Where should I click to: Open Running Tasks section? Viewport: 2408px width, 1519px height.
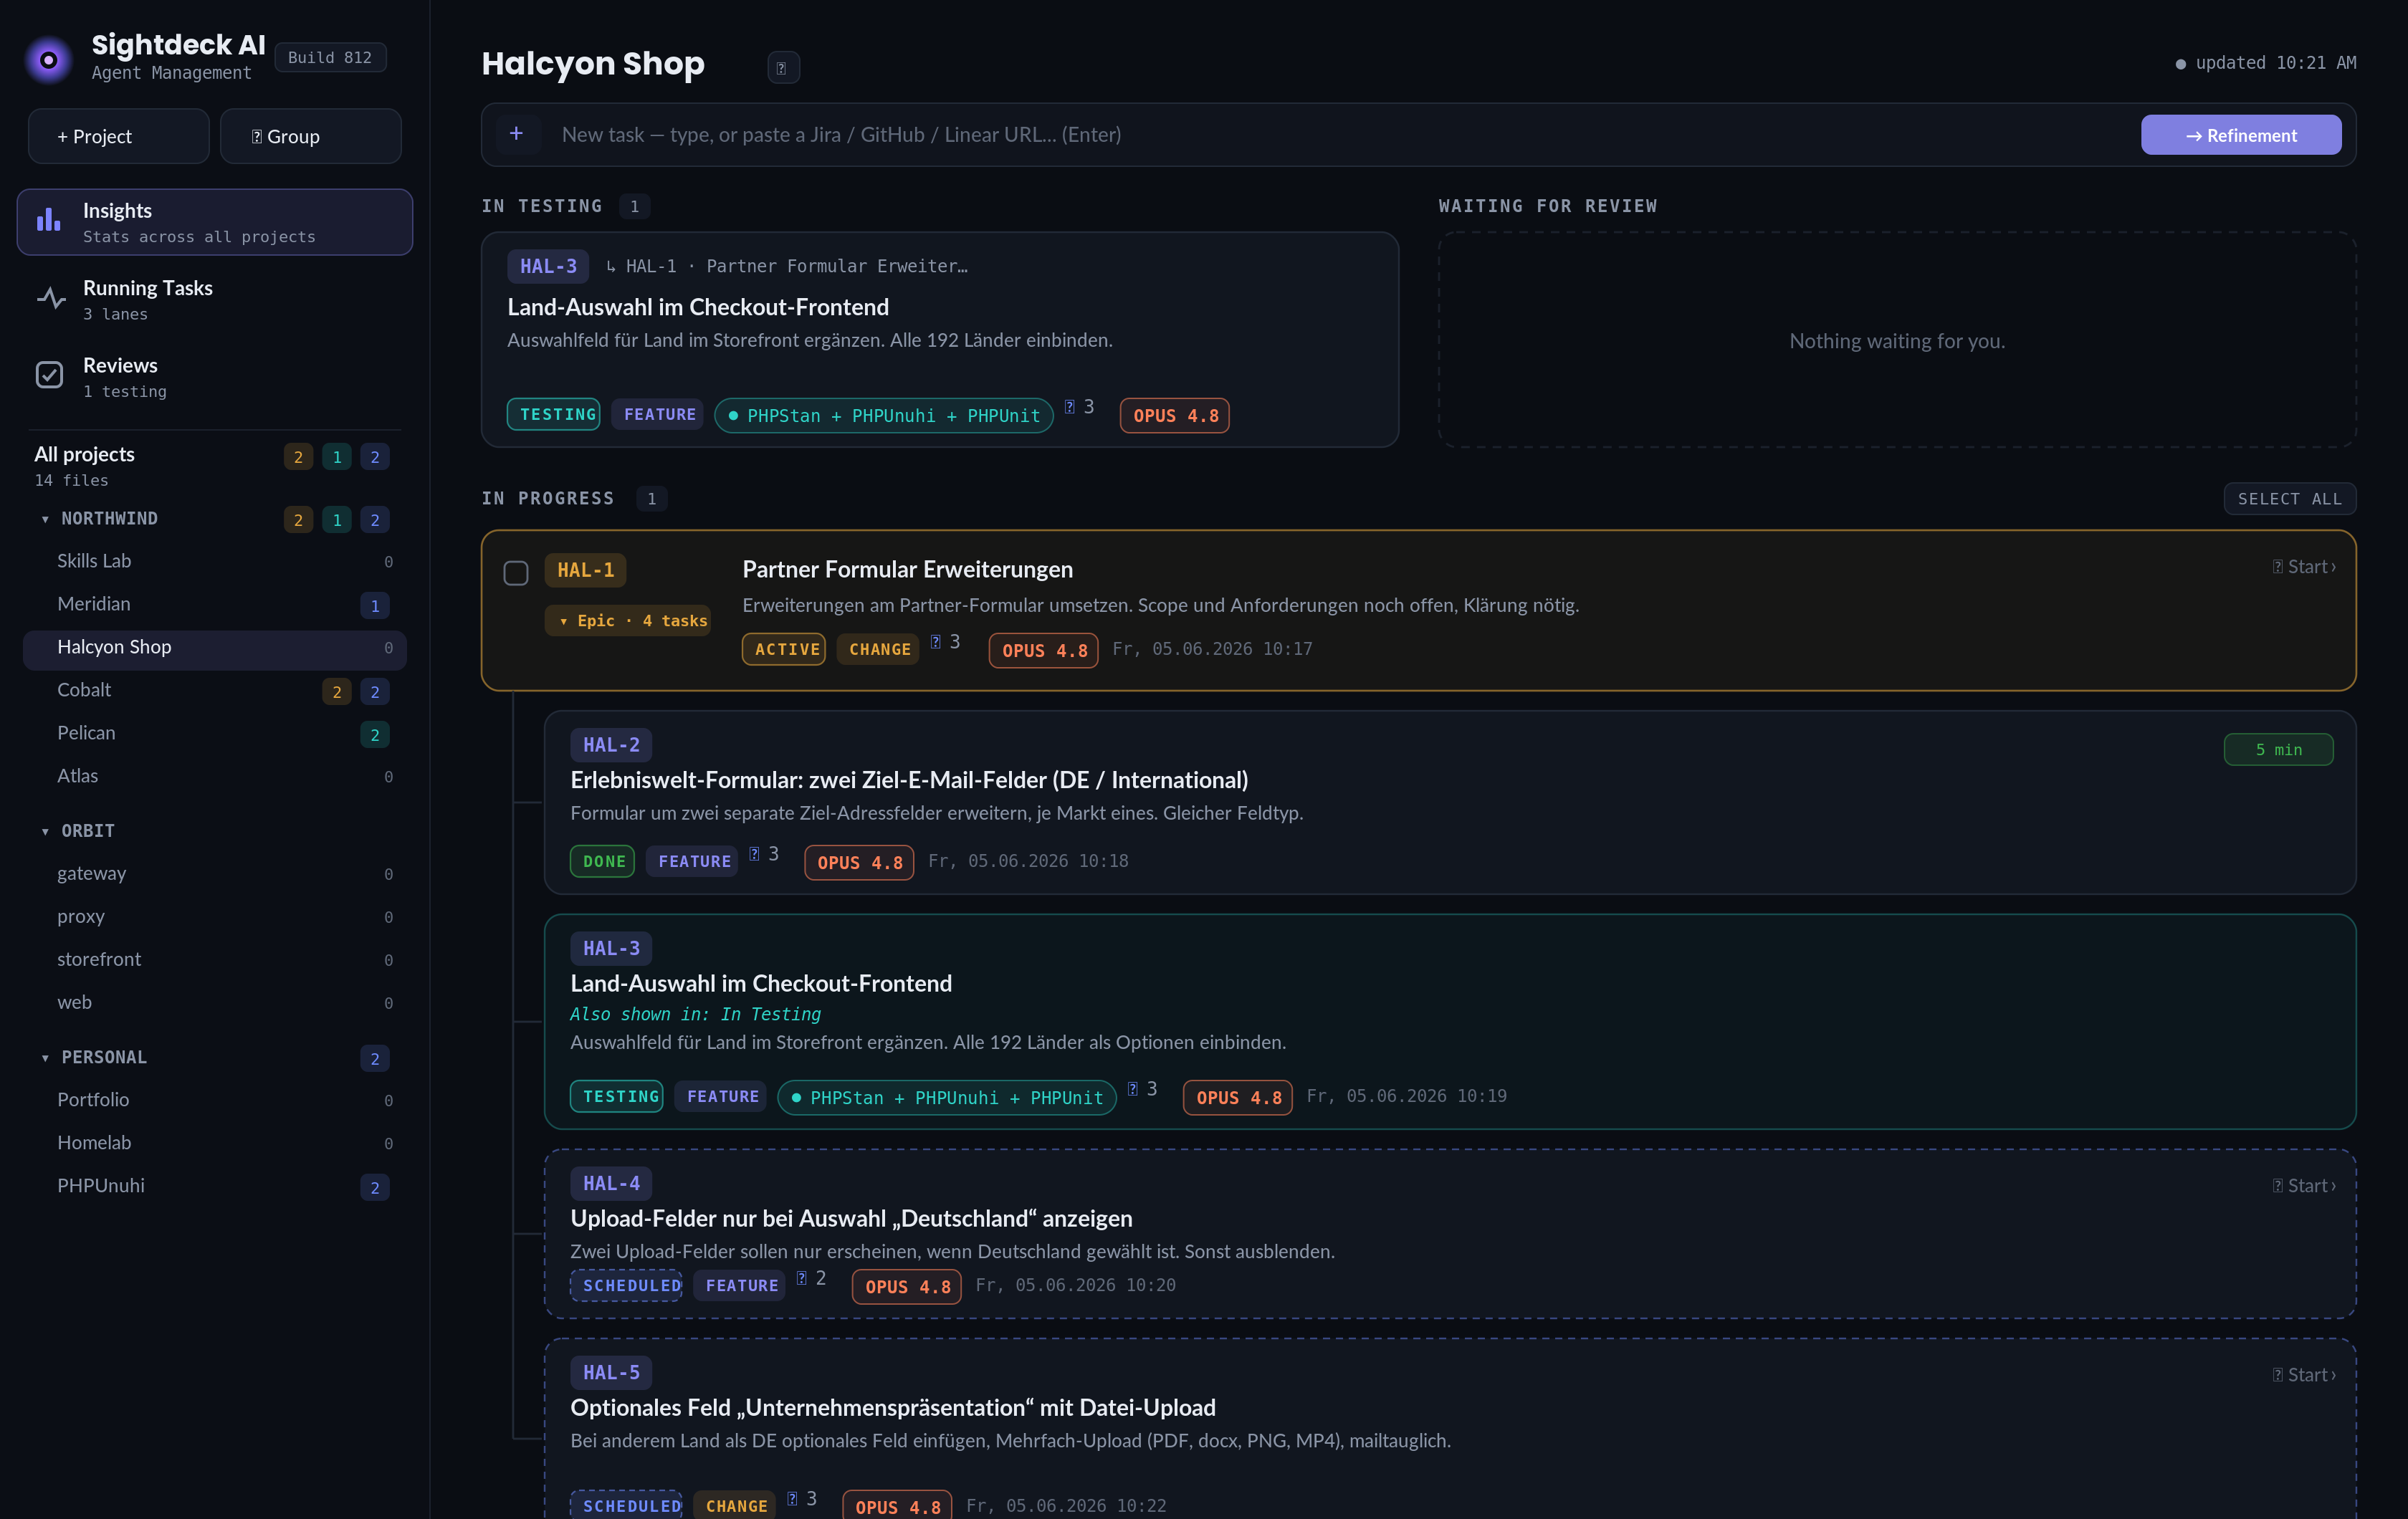tap(215, 299)
